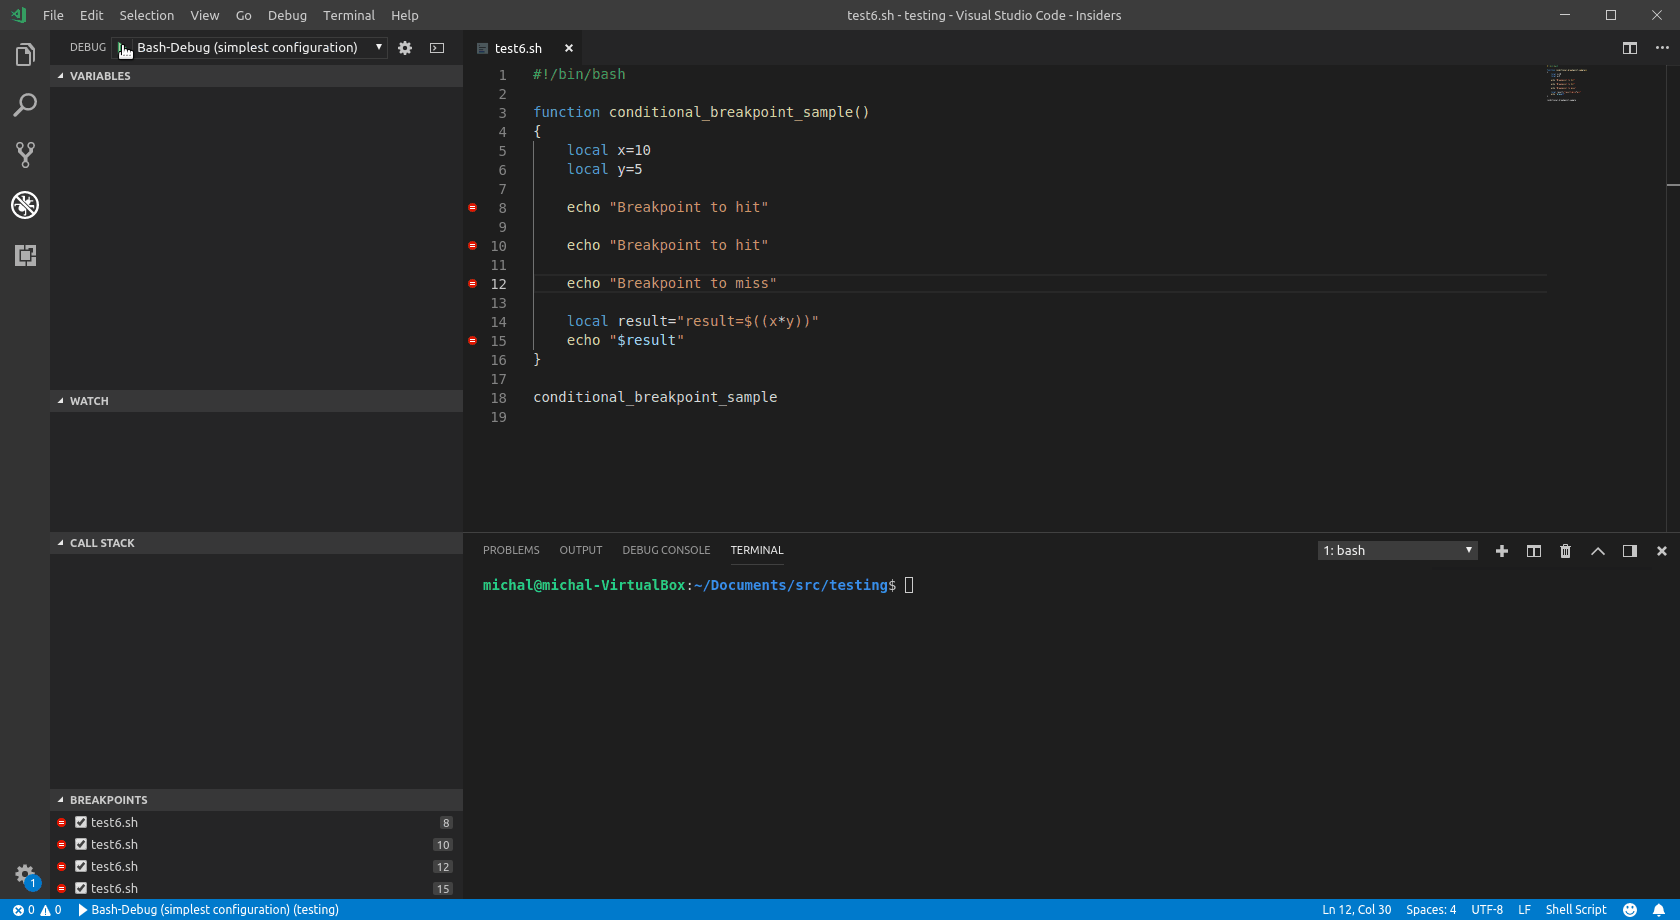The image size is (1680, 920).
Task: Change indentation via 'Spaces: 4'
Action: click(x=1431, y=910)
